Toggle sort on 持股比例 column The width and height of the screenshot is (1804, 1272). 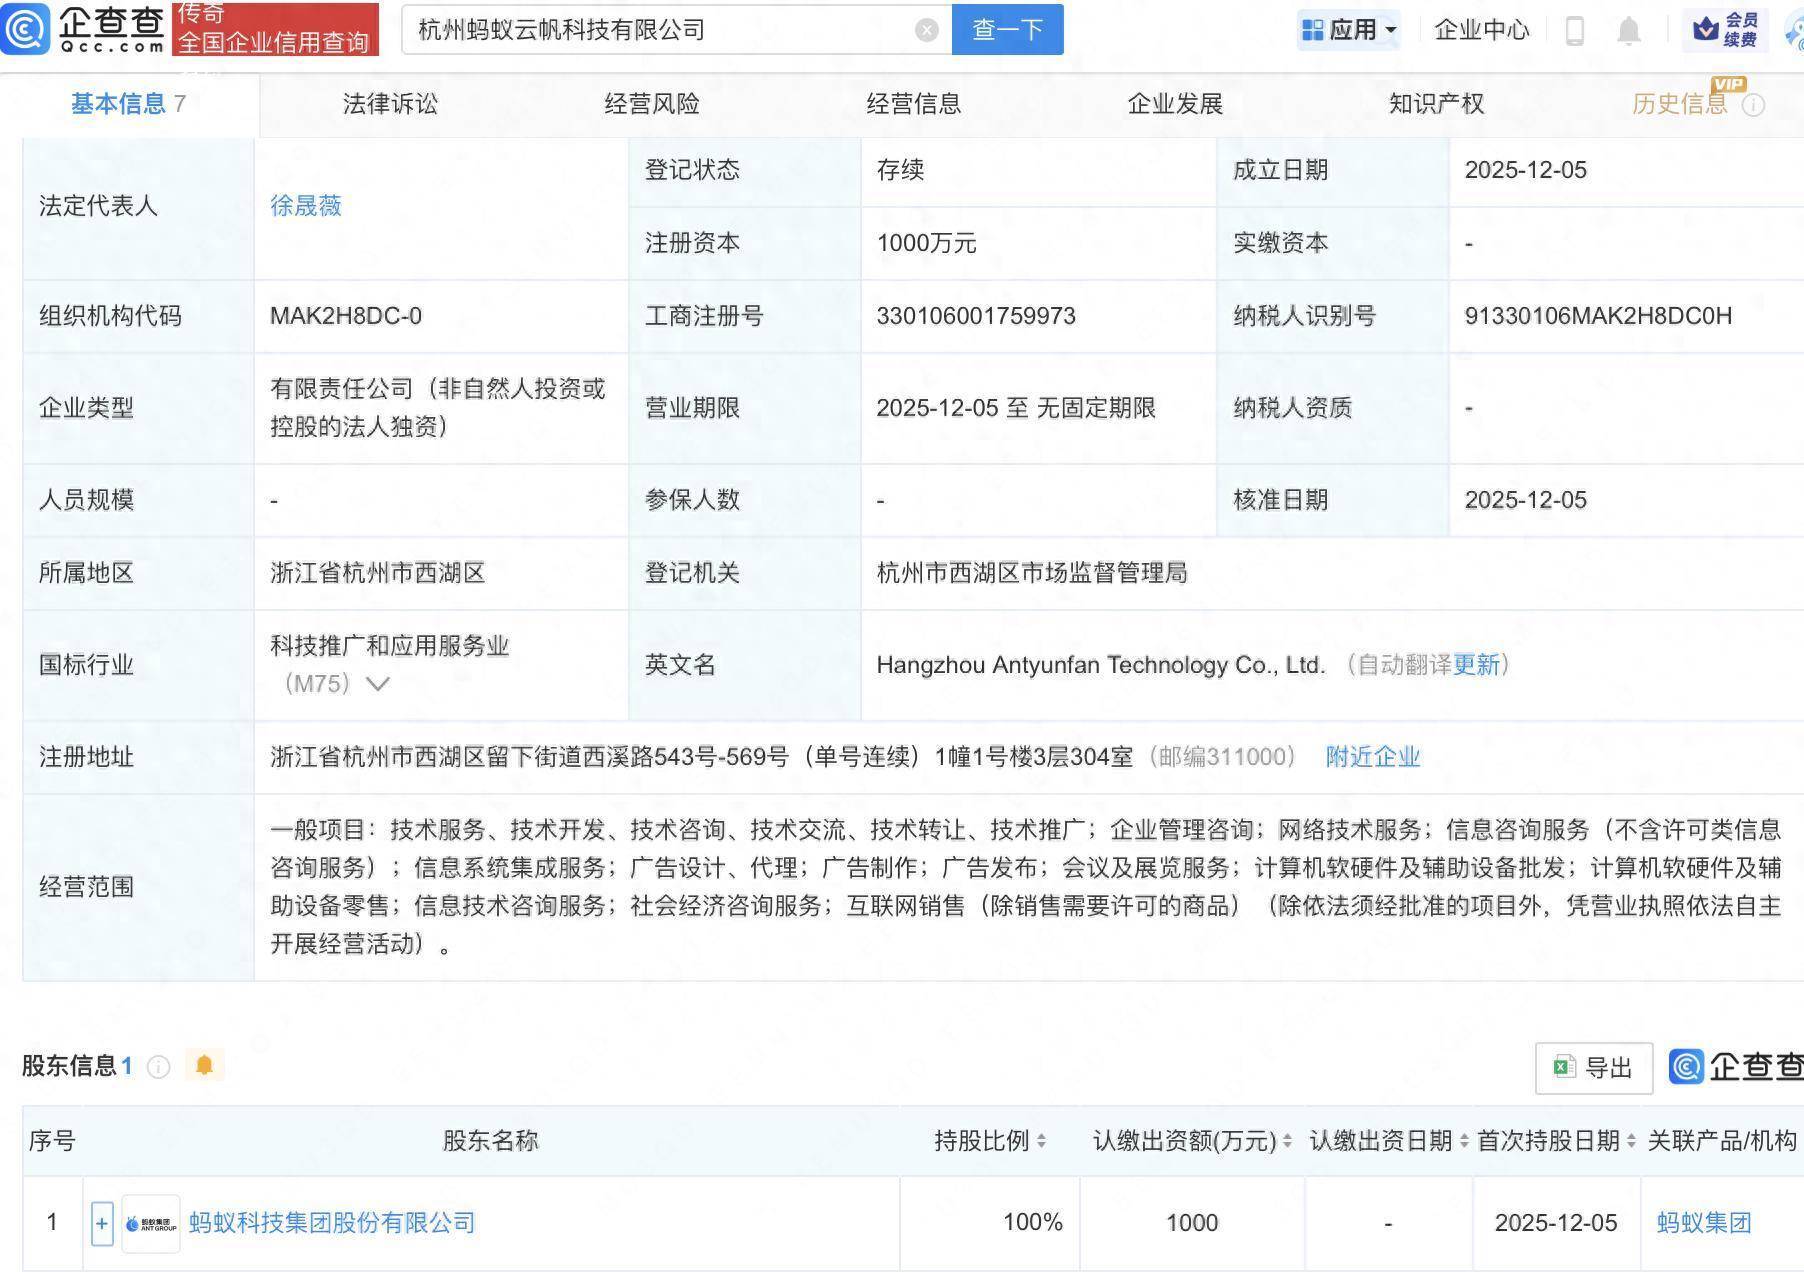(x=1041, y=1140)
